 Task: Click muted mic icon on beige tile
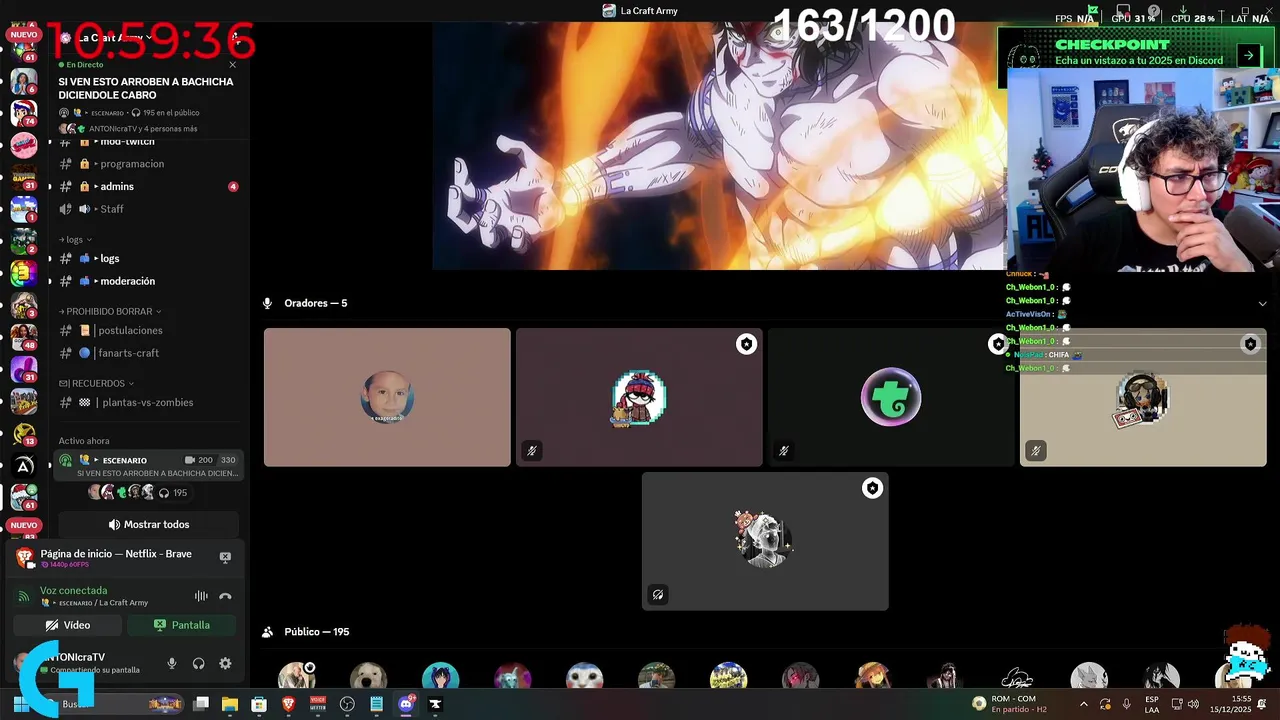tap(1036, 451)
